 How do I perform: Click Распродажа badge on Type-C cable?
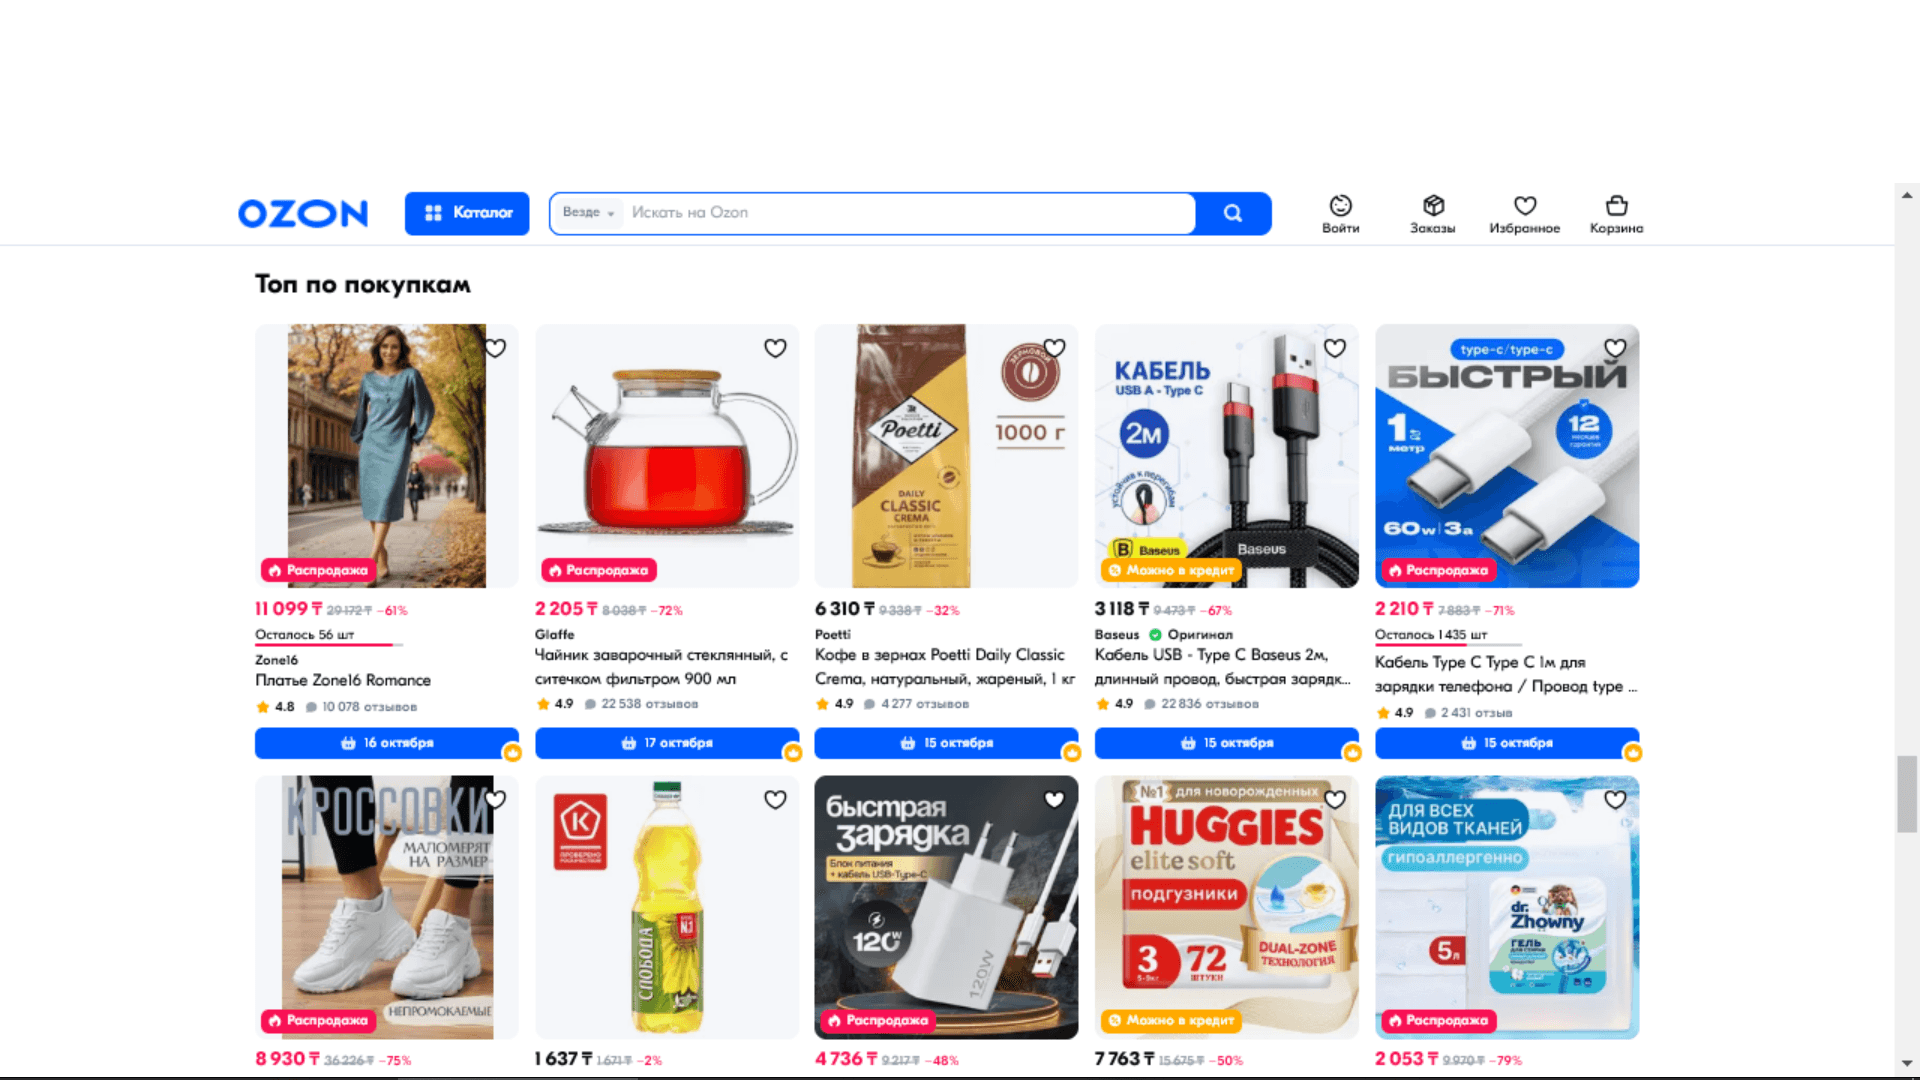[1438, 570]
